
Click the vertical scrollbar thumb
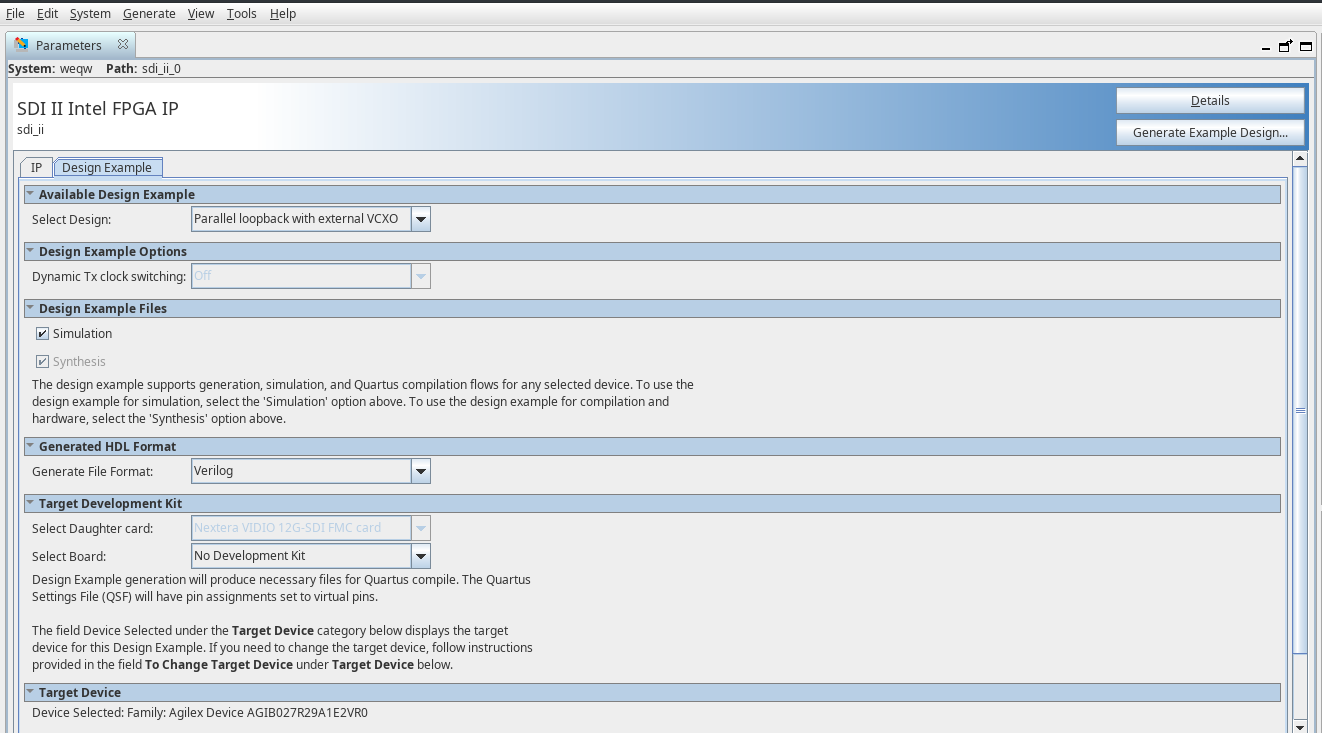(1300, 410)
